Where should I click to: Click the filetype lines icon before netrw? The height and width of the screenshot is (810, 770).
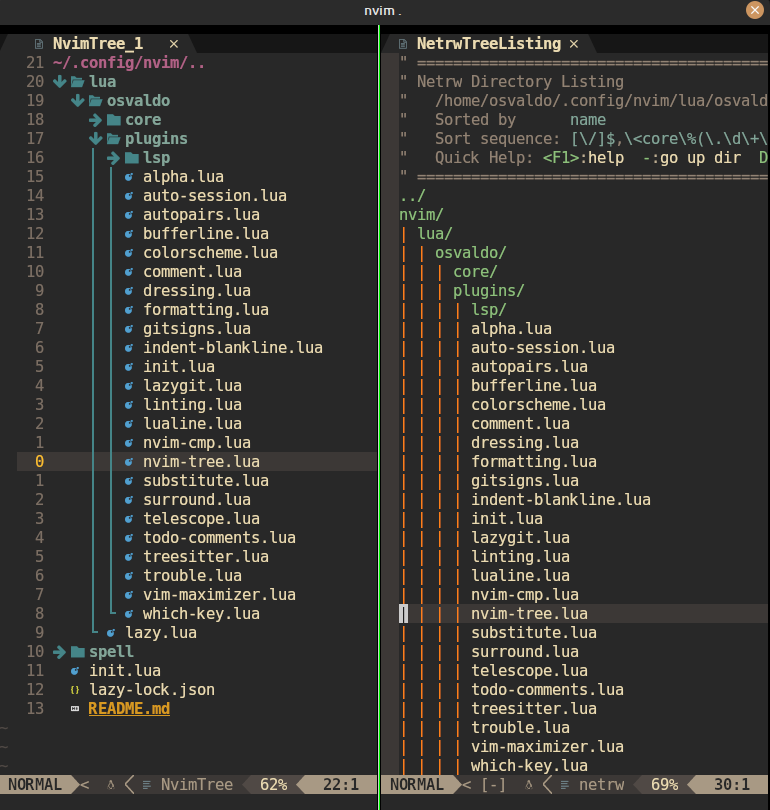tap(564, 785)
